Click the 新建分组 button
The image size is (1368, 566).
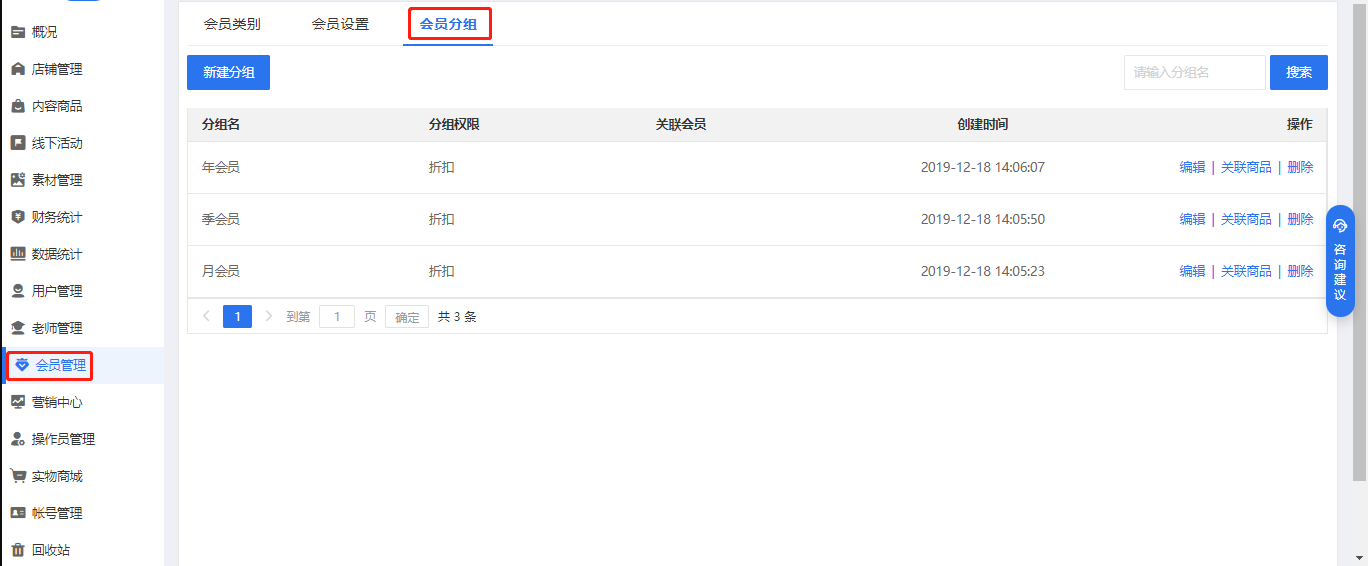tap(228, 72)
